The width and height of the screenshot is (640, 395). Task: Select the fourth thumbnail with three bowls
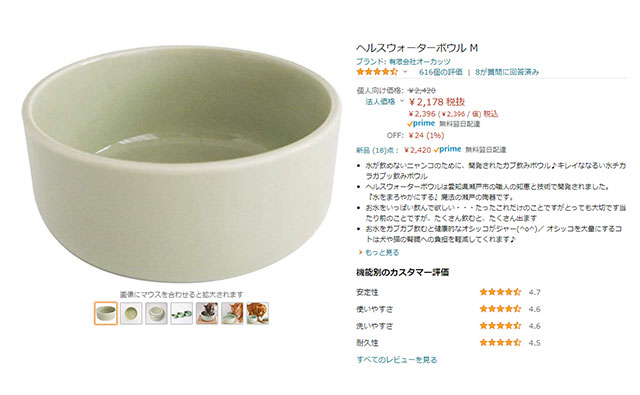[x=182, y=313]
